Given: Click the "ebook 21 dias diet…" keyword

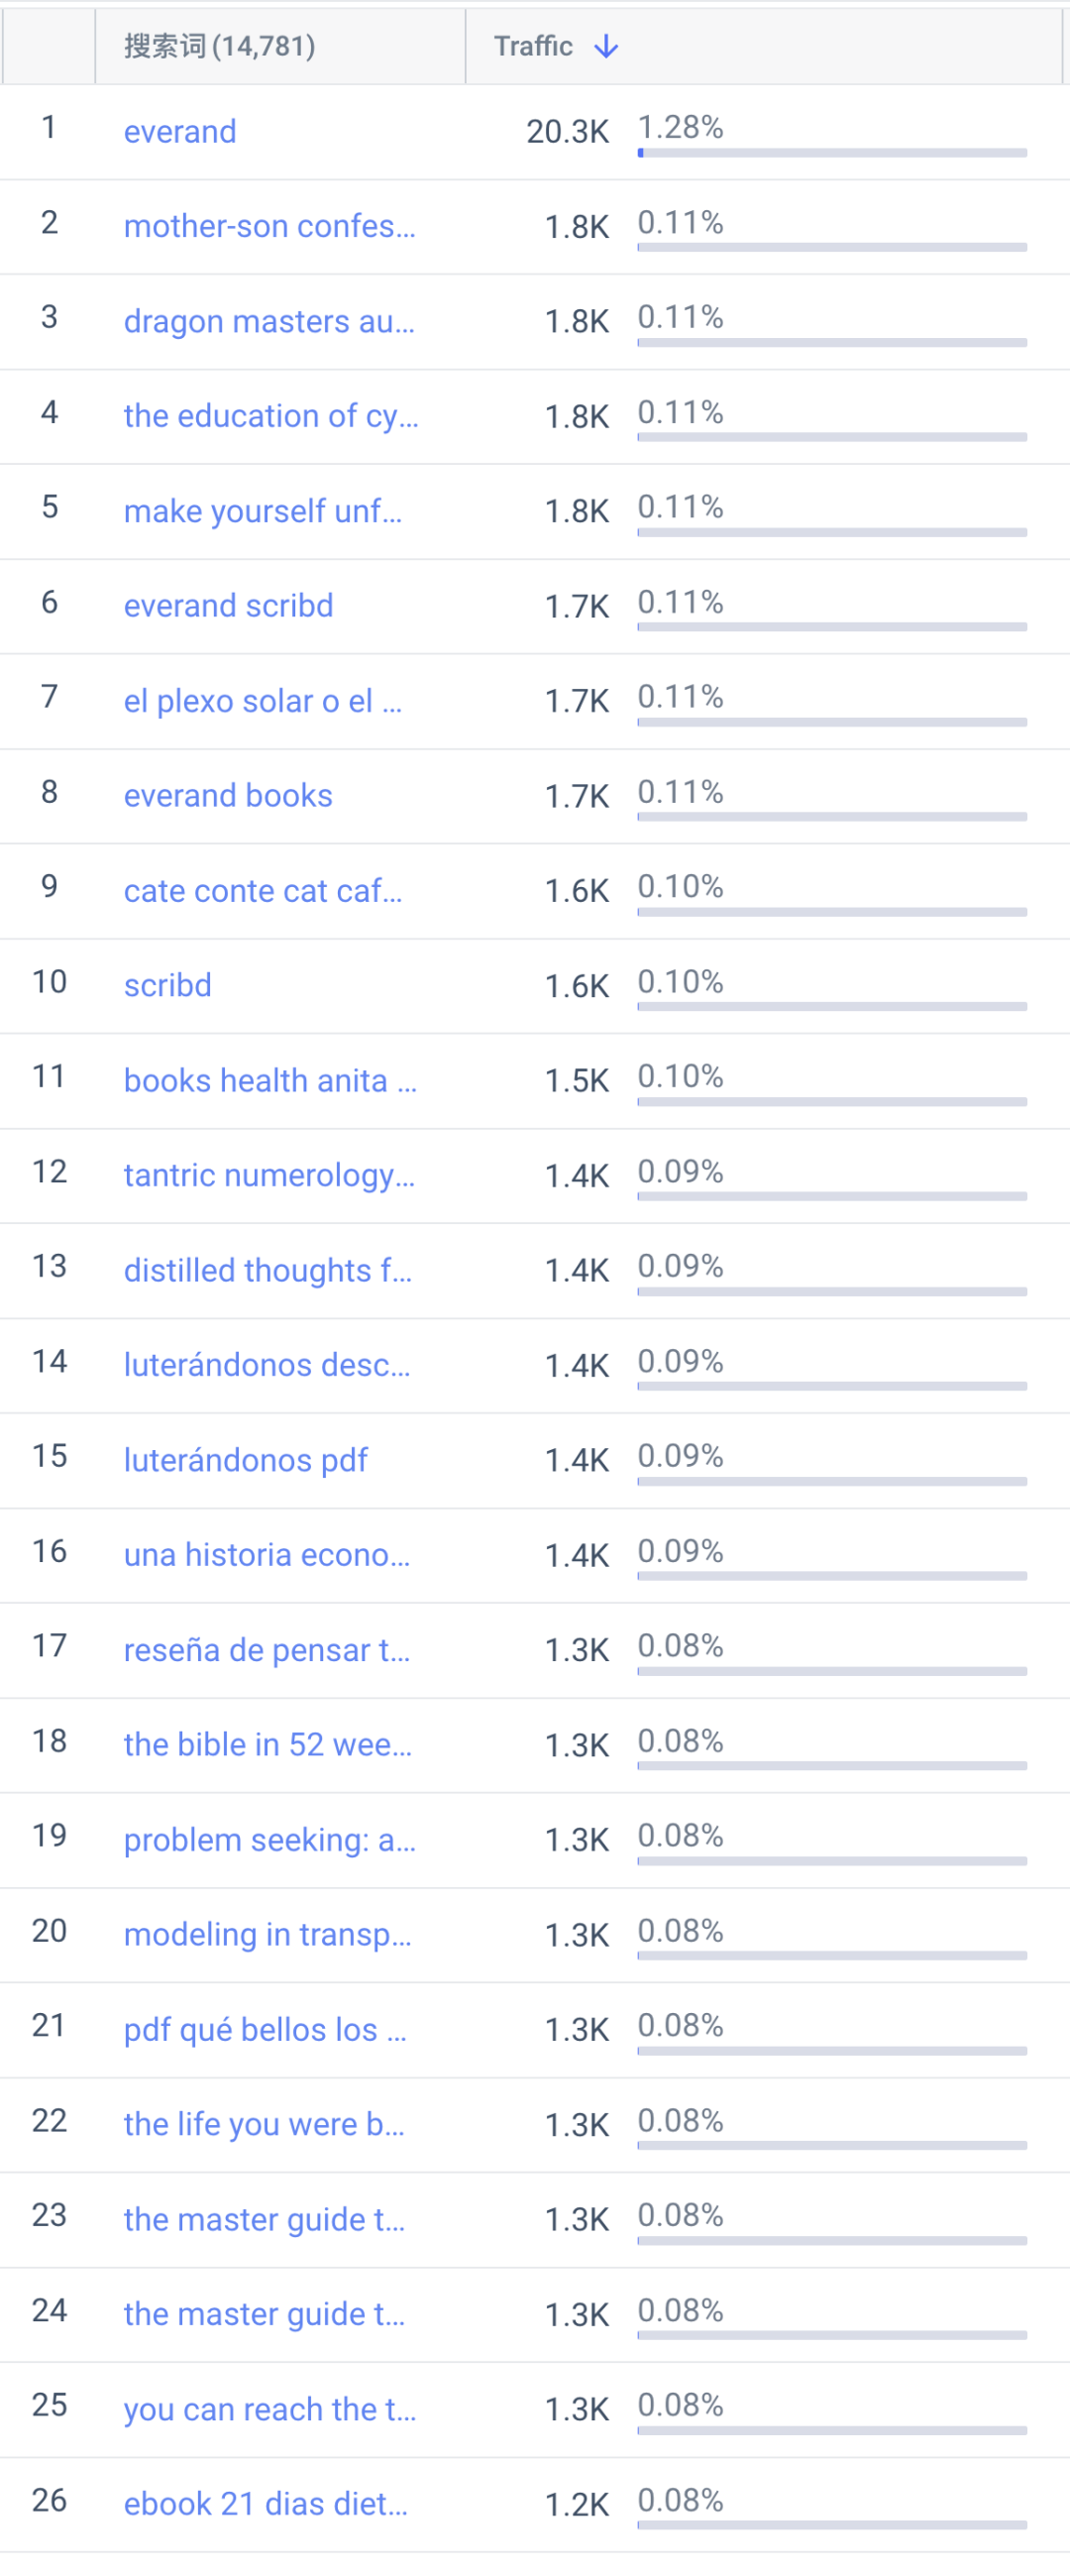Looking at the screenshot, I should click(x=266, y=2504).
